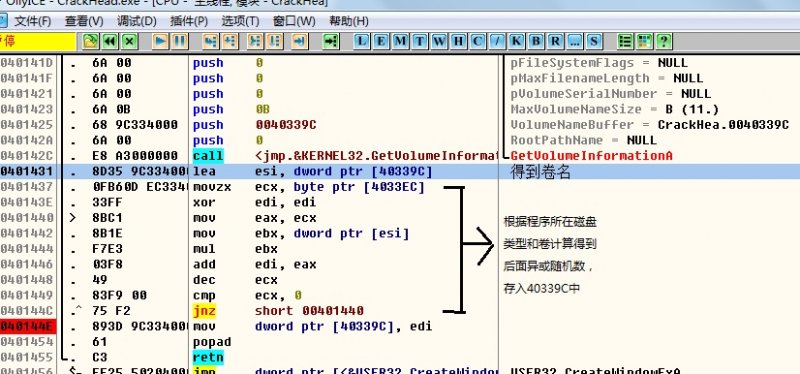The width and height of the screenshot is (800, 374).
Task: Select the red breakpoint address 040144E
Action: [x=27, y=327]
